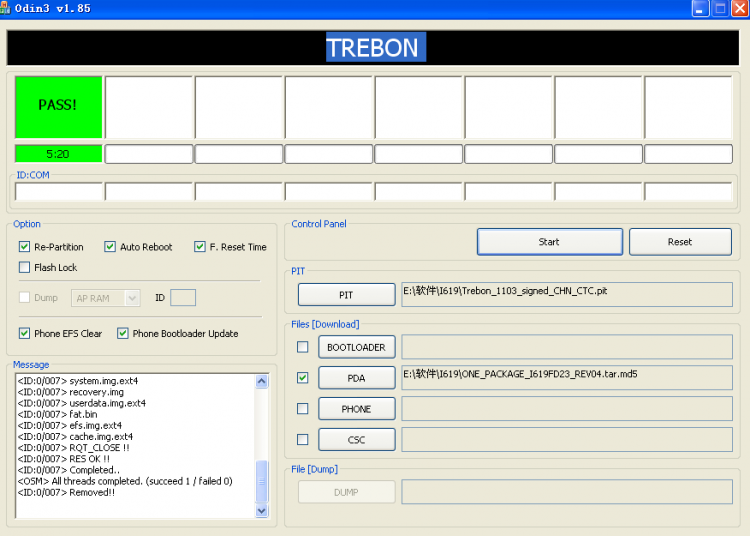This screenshot has width=750, height=536.
Task: Click the green PASS! status box
Action: point(58,106)
